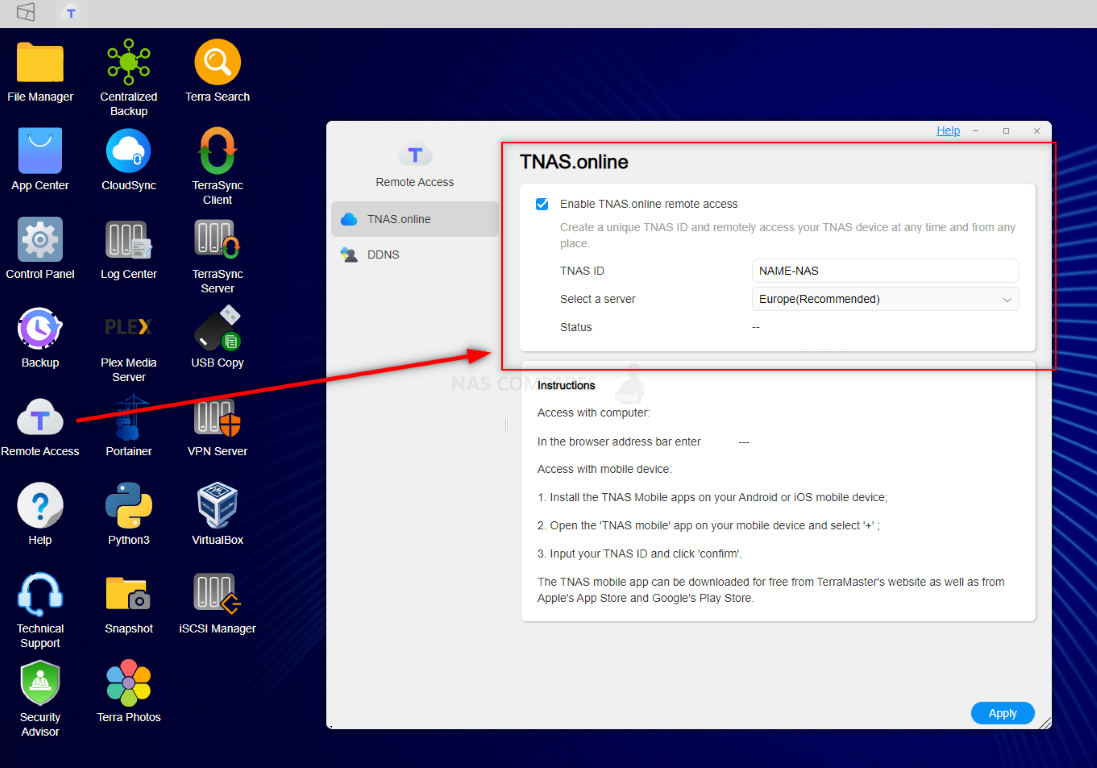Close the Remote Access window
The image size is (1097, 768).
(x=1037, y=131)
